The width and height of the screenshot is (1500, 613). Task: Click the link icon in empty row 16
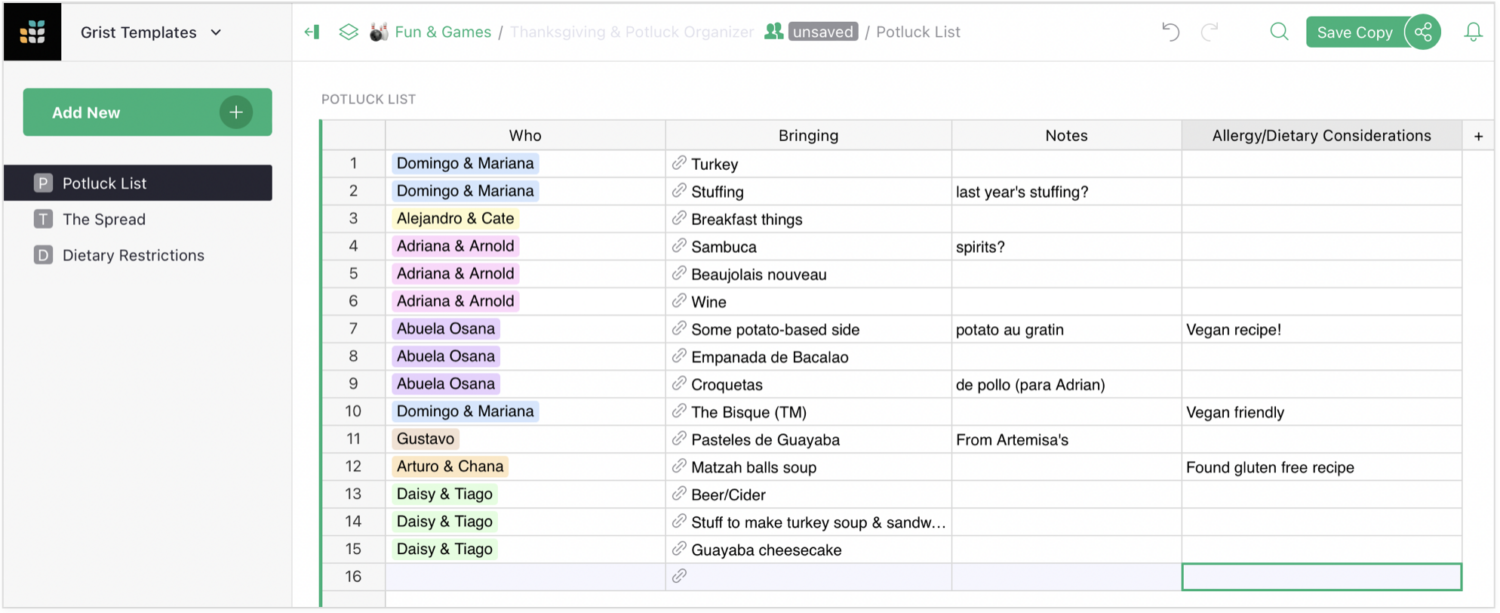click(679, 576)
